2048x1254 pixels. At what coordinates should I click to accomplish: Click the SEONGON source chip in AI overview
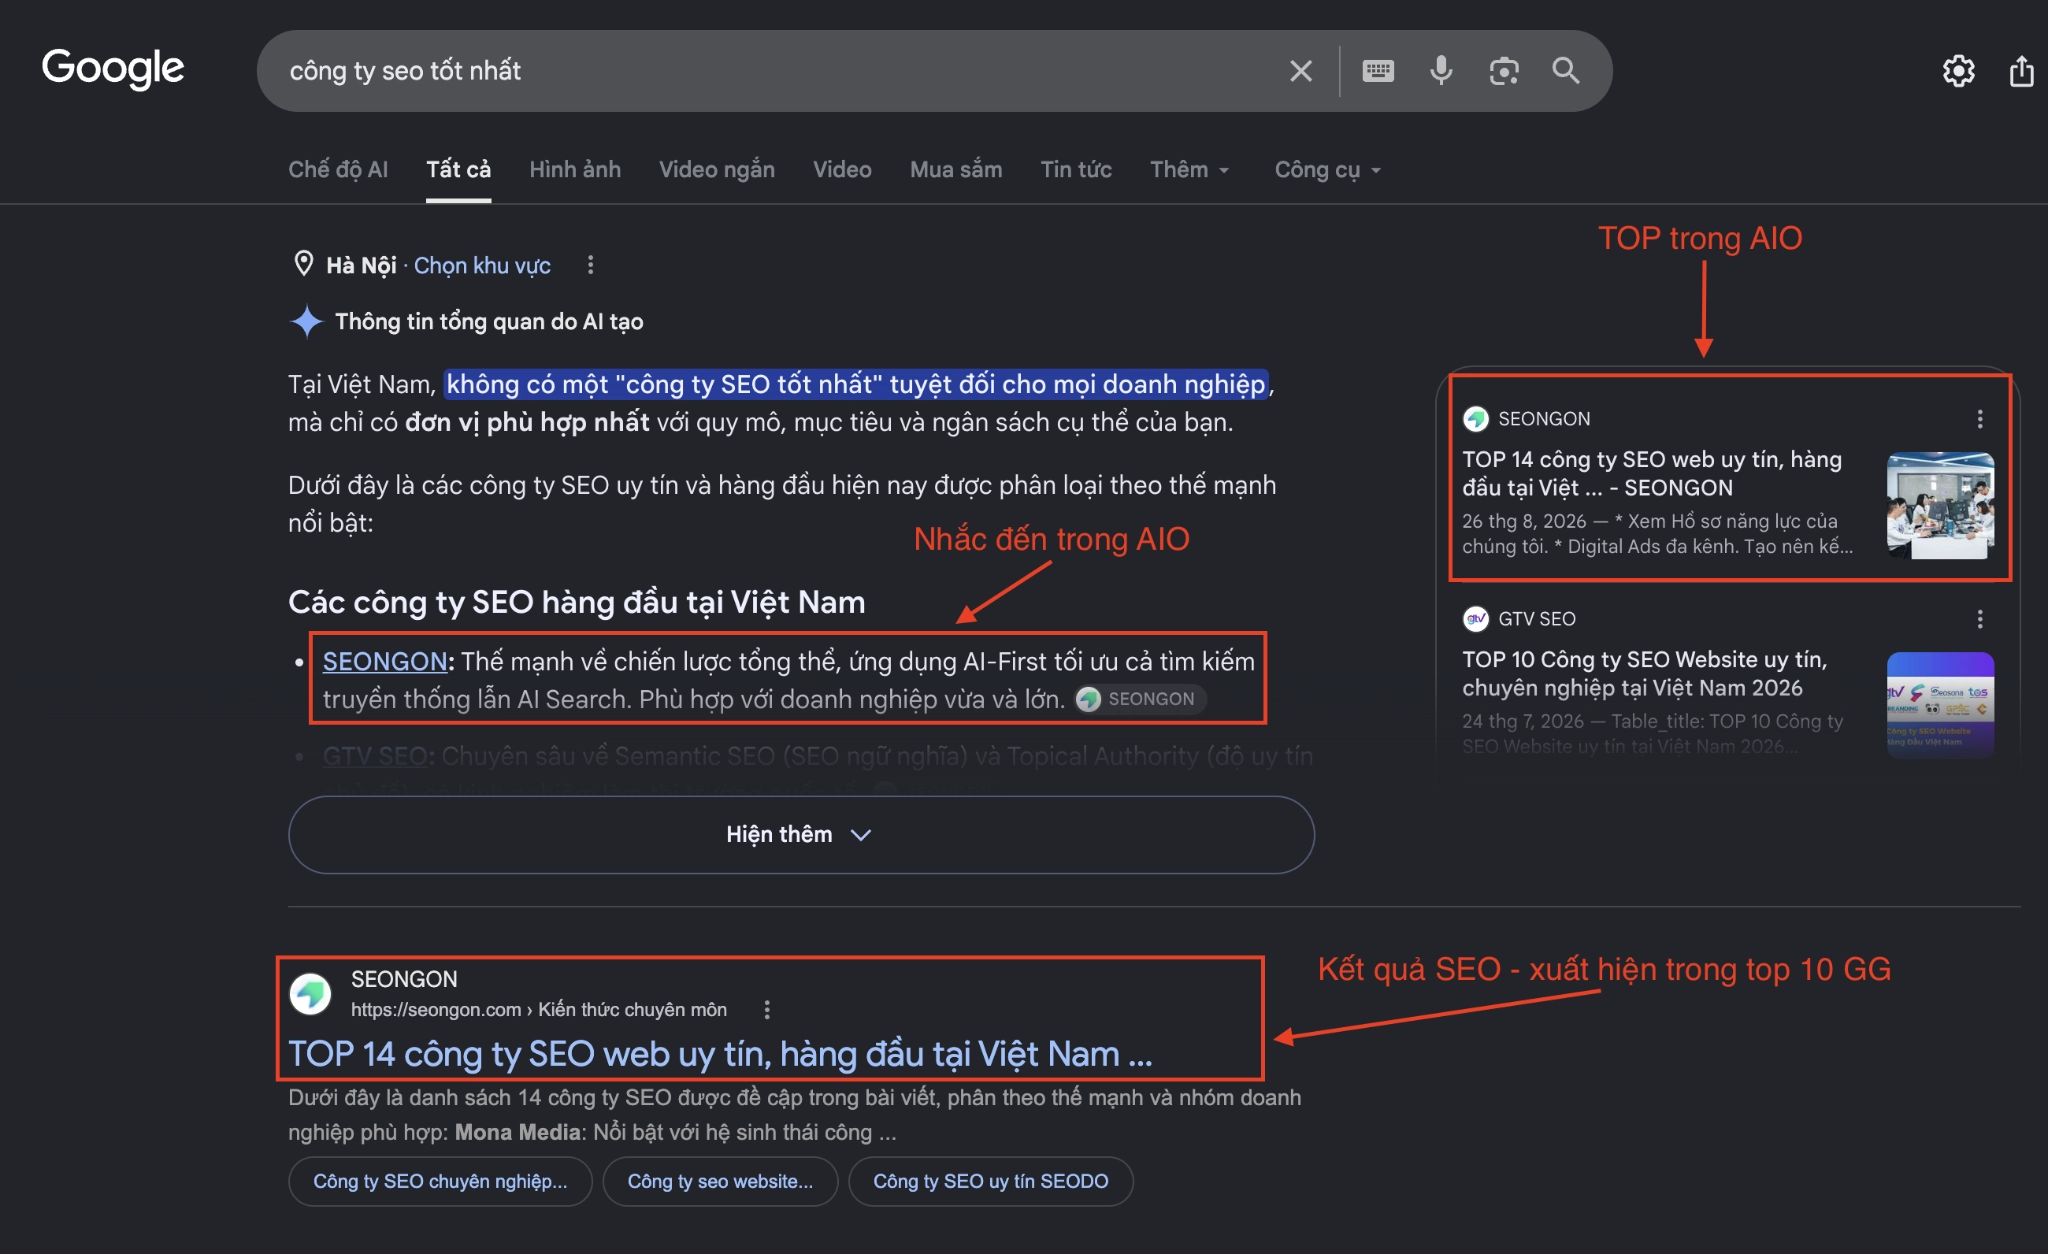coord(1140,699)
